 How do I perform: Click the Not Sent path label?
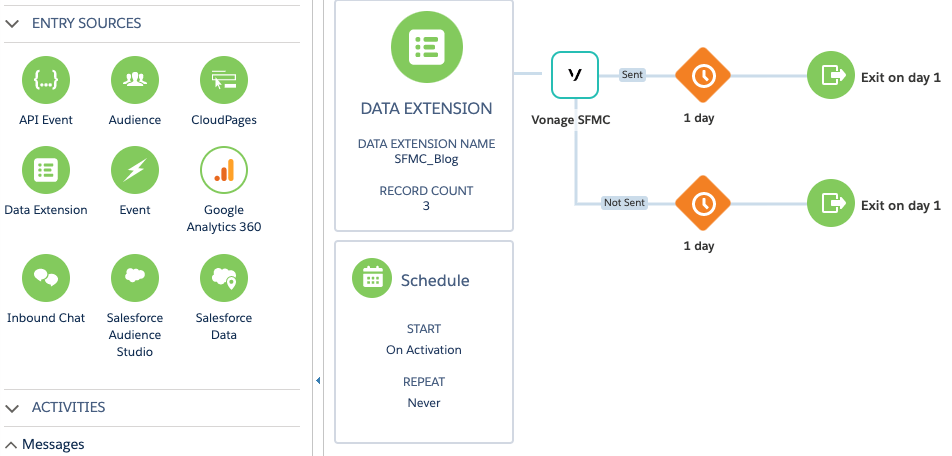coord(624,203)
